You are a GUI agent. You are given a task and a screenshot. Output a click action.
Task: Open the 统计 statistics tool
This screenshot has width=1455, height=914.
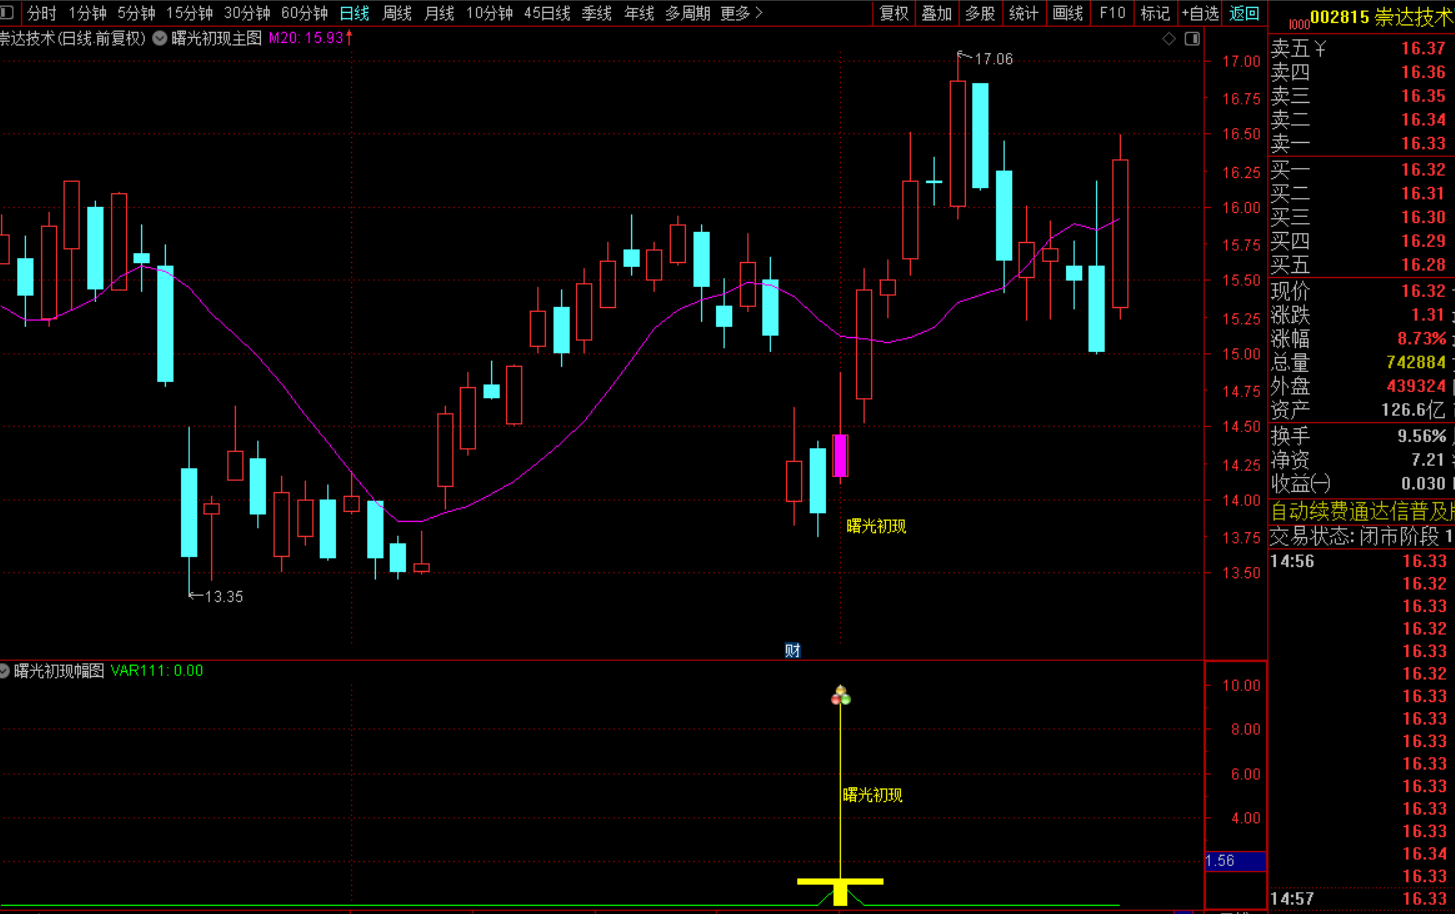1023,13
